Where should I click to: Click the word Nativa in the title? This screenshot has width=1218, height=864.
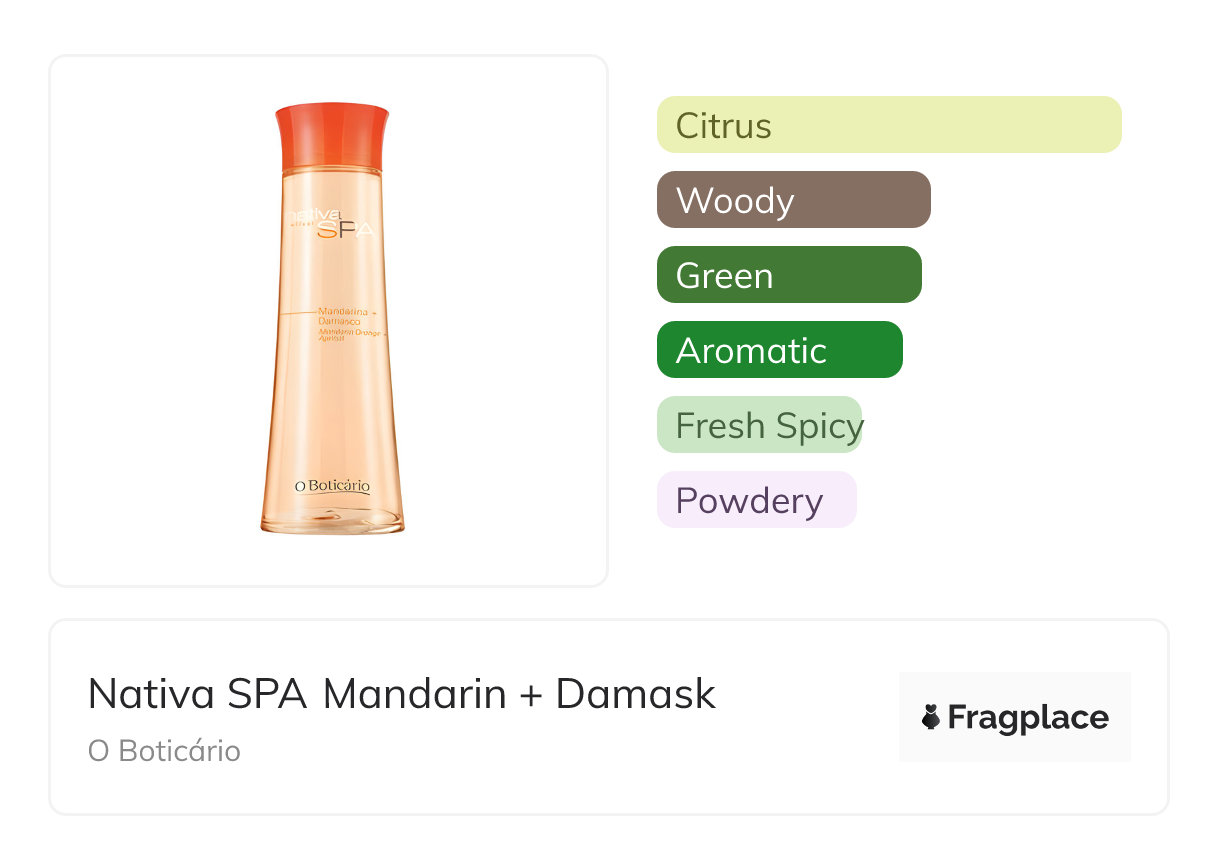[151, 694]
